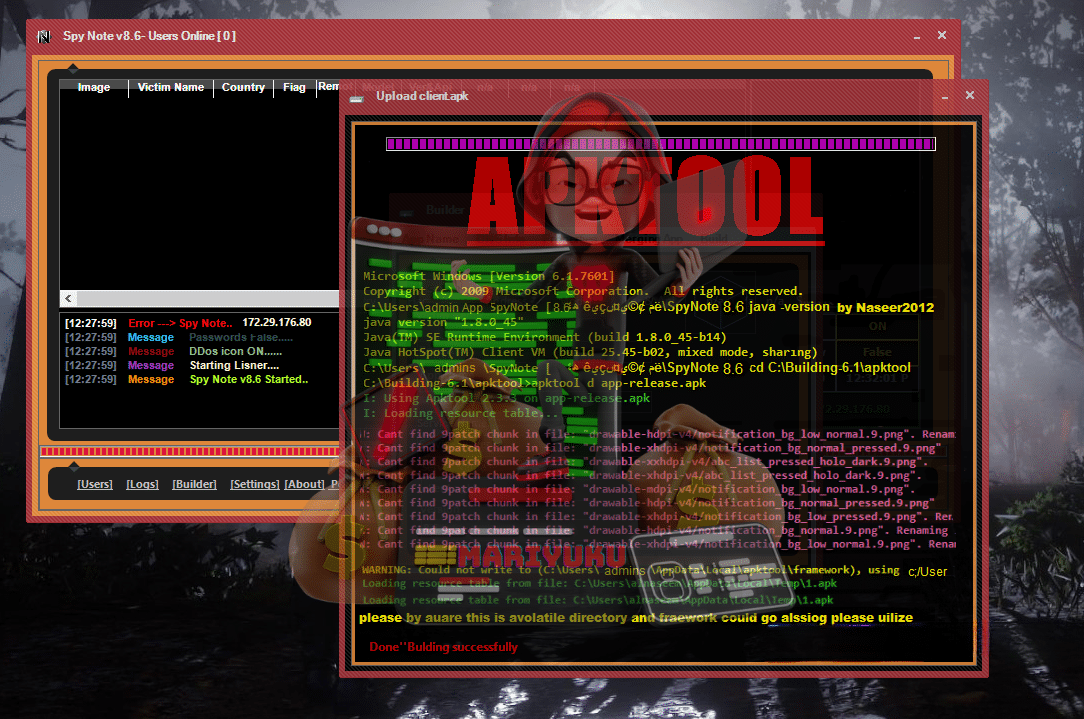
Task: Click the Flag column header
Action: [294, 88]
